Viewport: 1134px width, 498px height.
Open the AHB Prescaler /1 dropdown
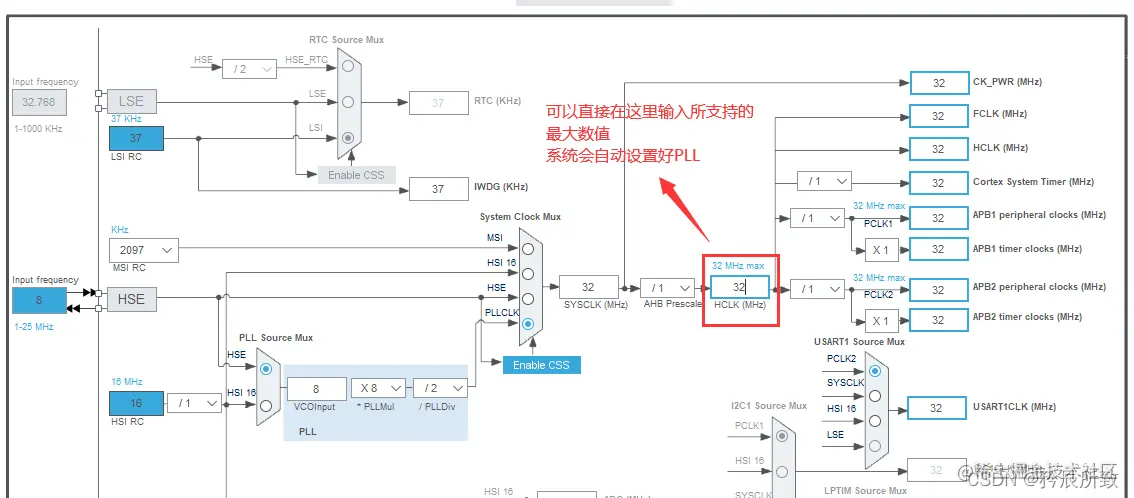[667, 288]
